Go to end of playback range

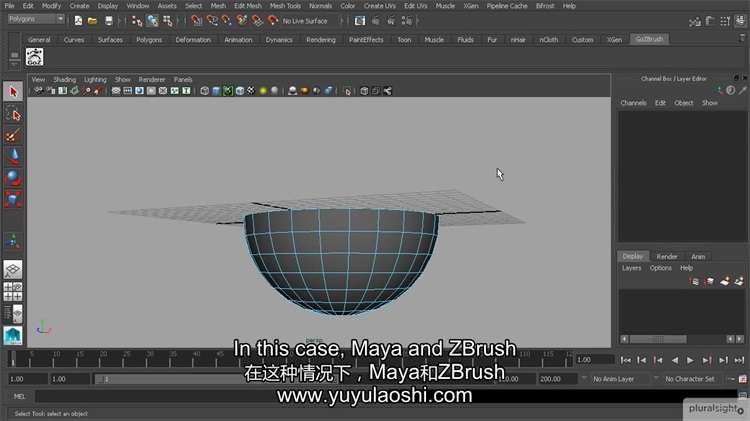(739, 360)
